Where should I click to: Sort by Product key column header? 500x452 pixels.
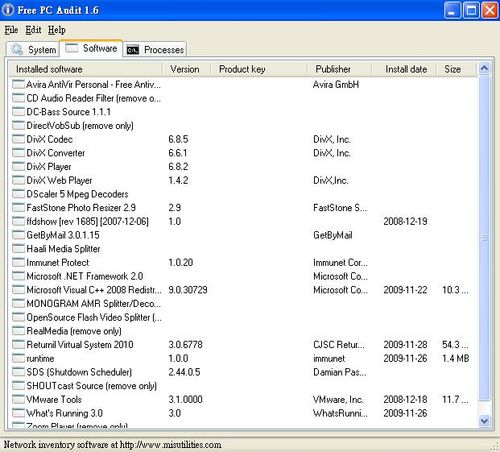tap(259, 69)
